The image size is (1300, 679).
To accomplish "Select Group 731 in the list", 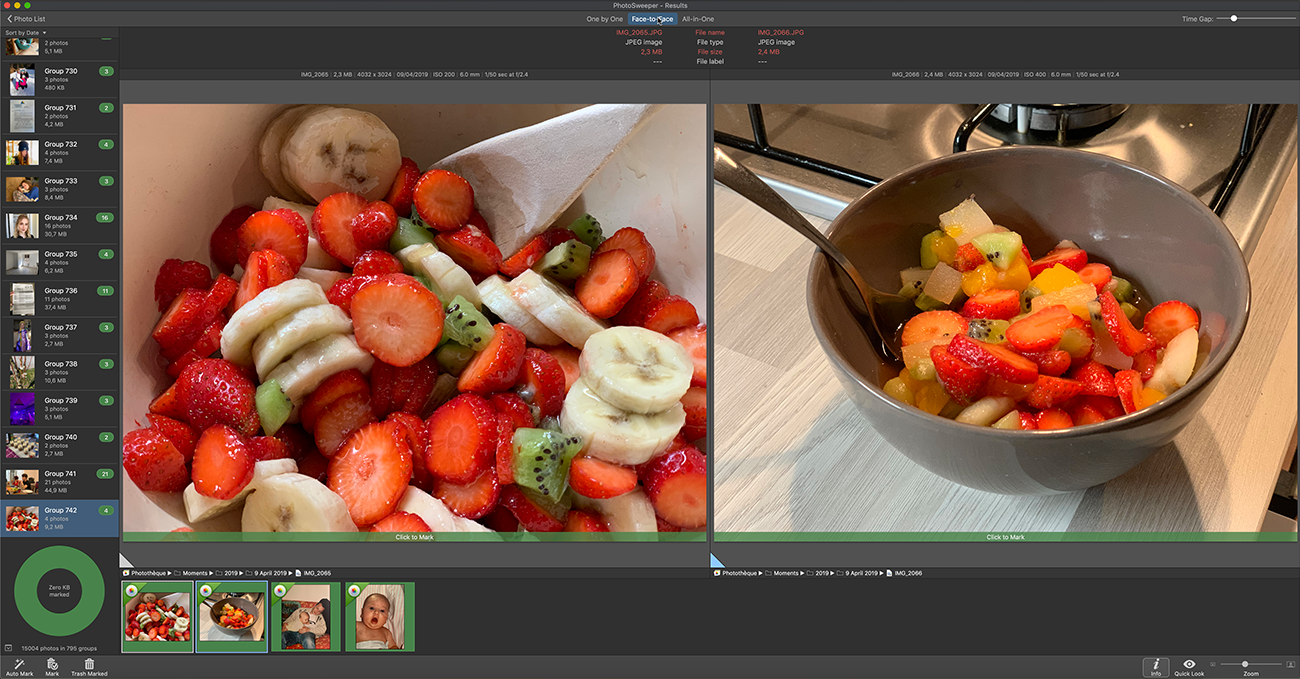I will coord(59,116).
